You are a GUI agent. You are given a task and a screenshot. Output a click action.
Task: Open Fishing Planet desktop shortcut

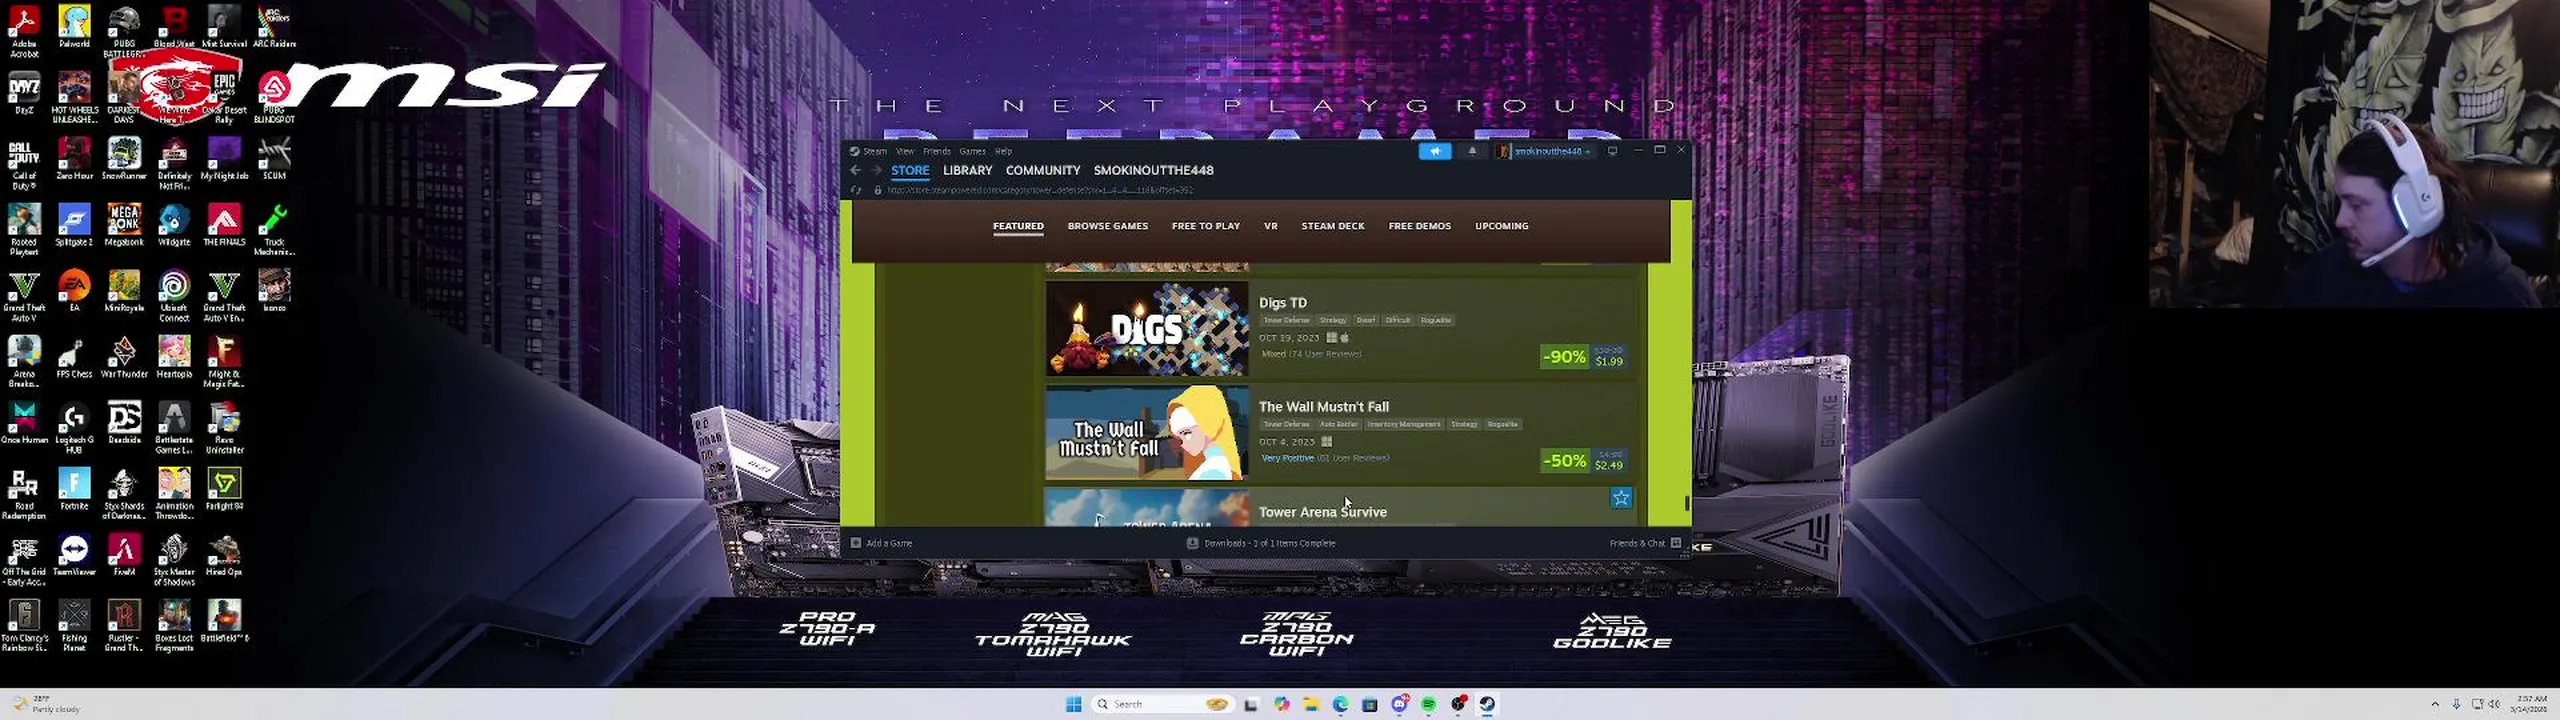74,626
